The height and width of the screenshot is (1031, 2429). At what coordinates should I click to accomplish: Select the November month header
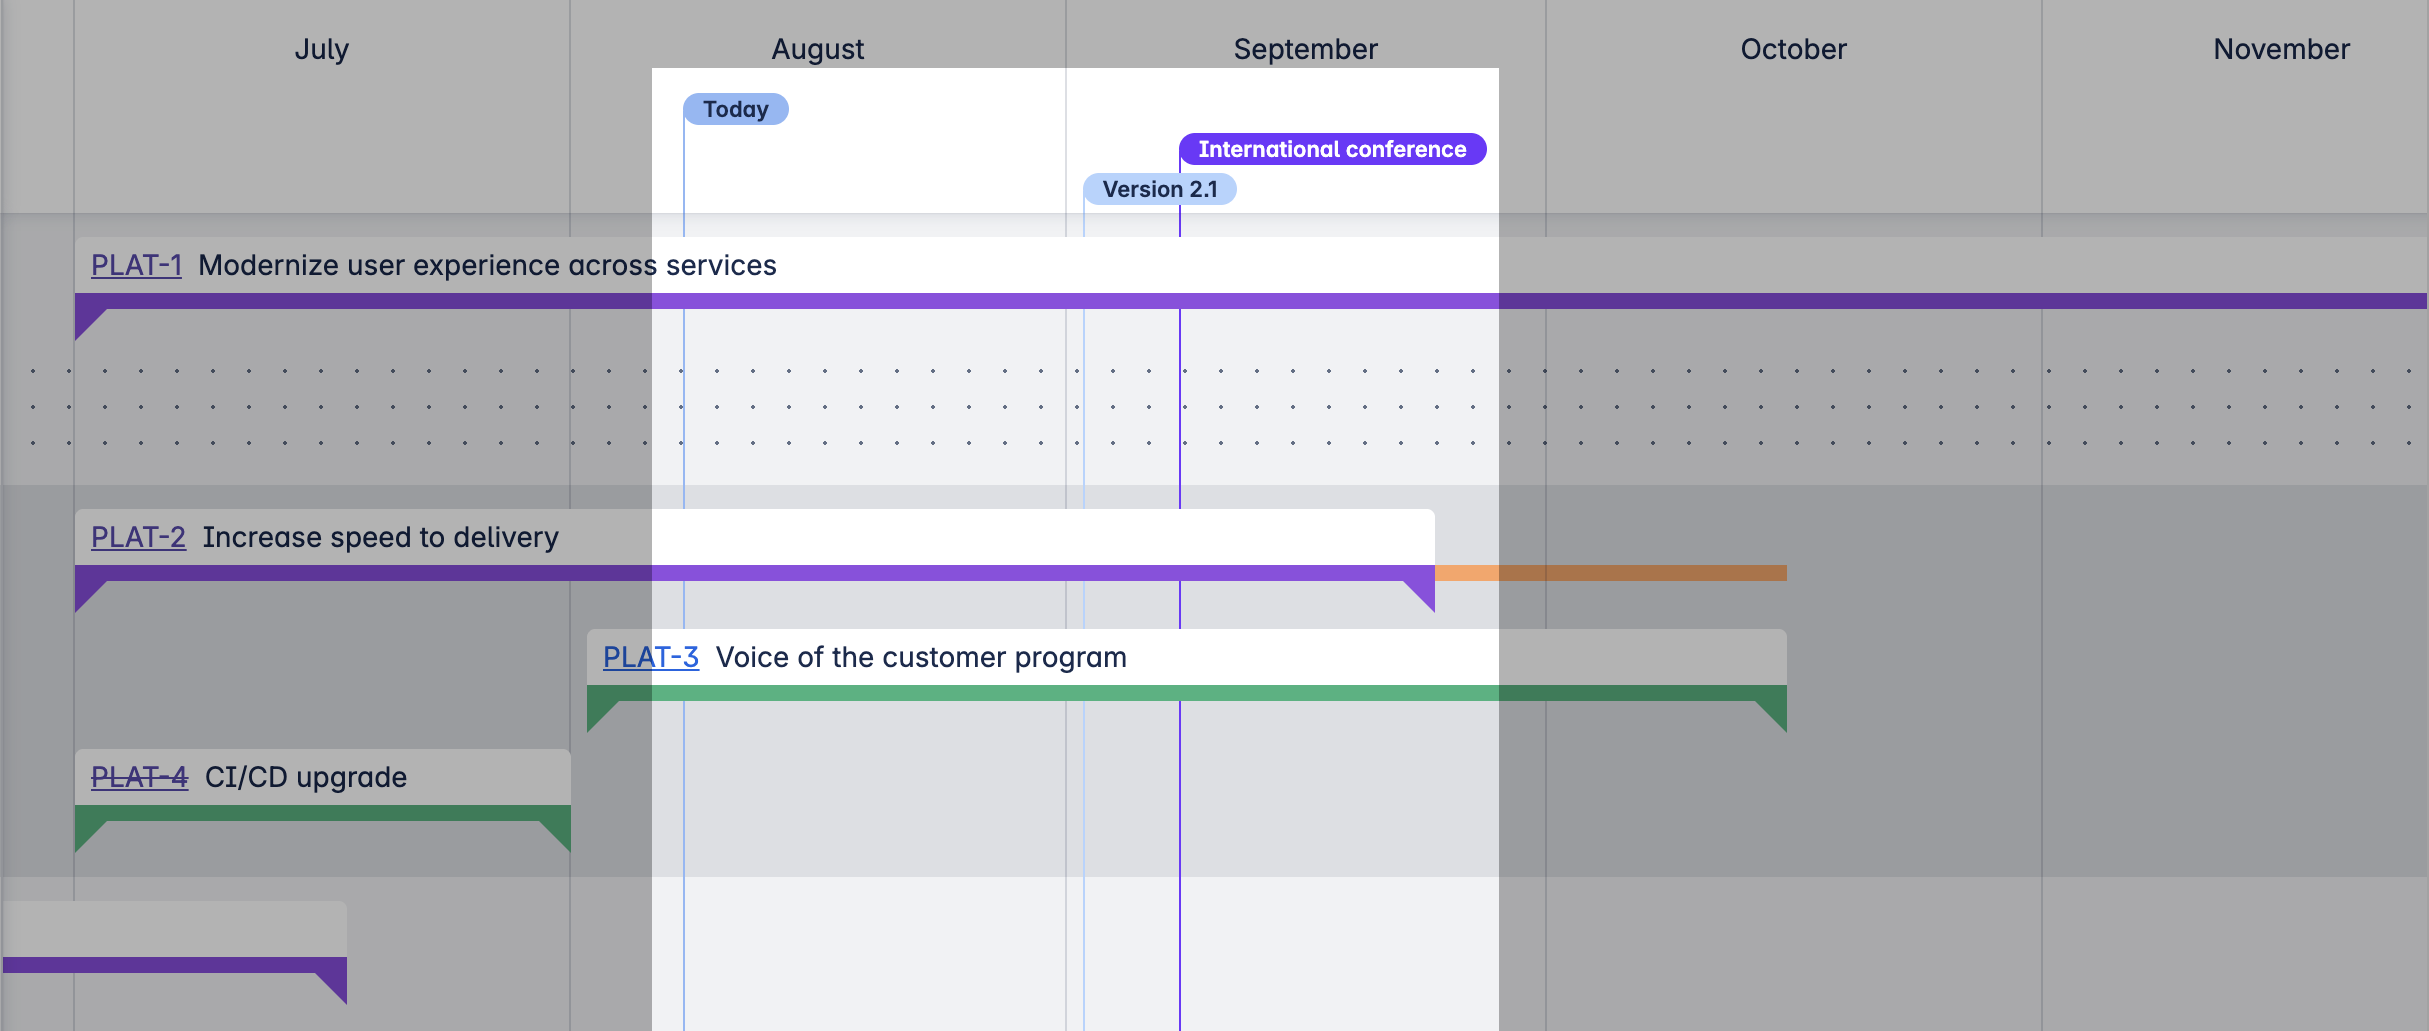click(x=2281, y=49)
